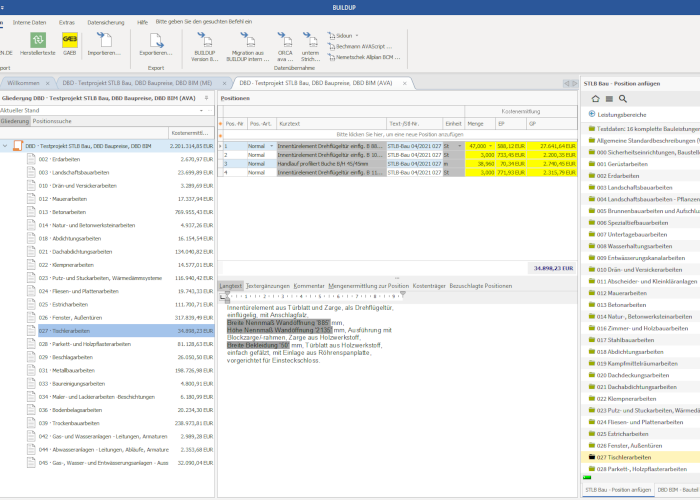
Task: Choose Bechmann AVAScript data import
Action: click(360, 46)
